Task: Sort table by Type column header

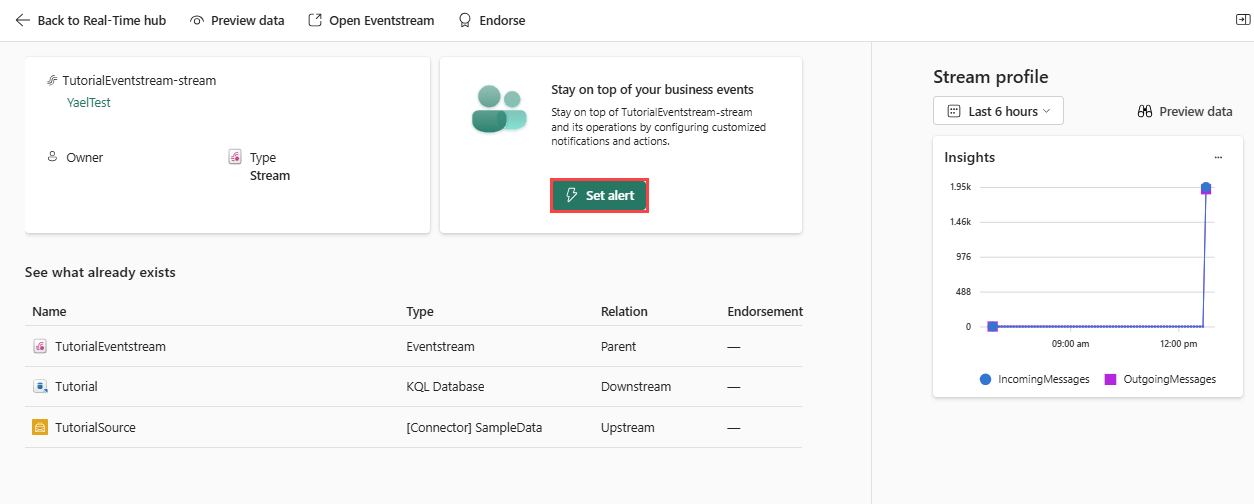Action: pos(420,312)
